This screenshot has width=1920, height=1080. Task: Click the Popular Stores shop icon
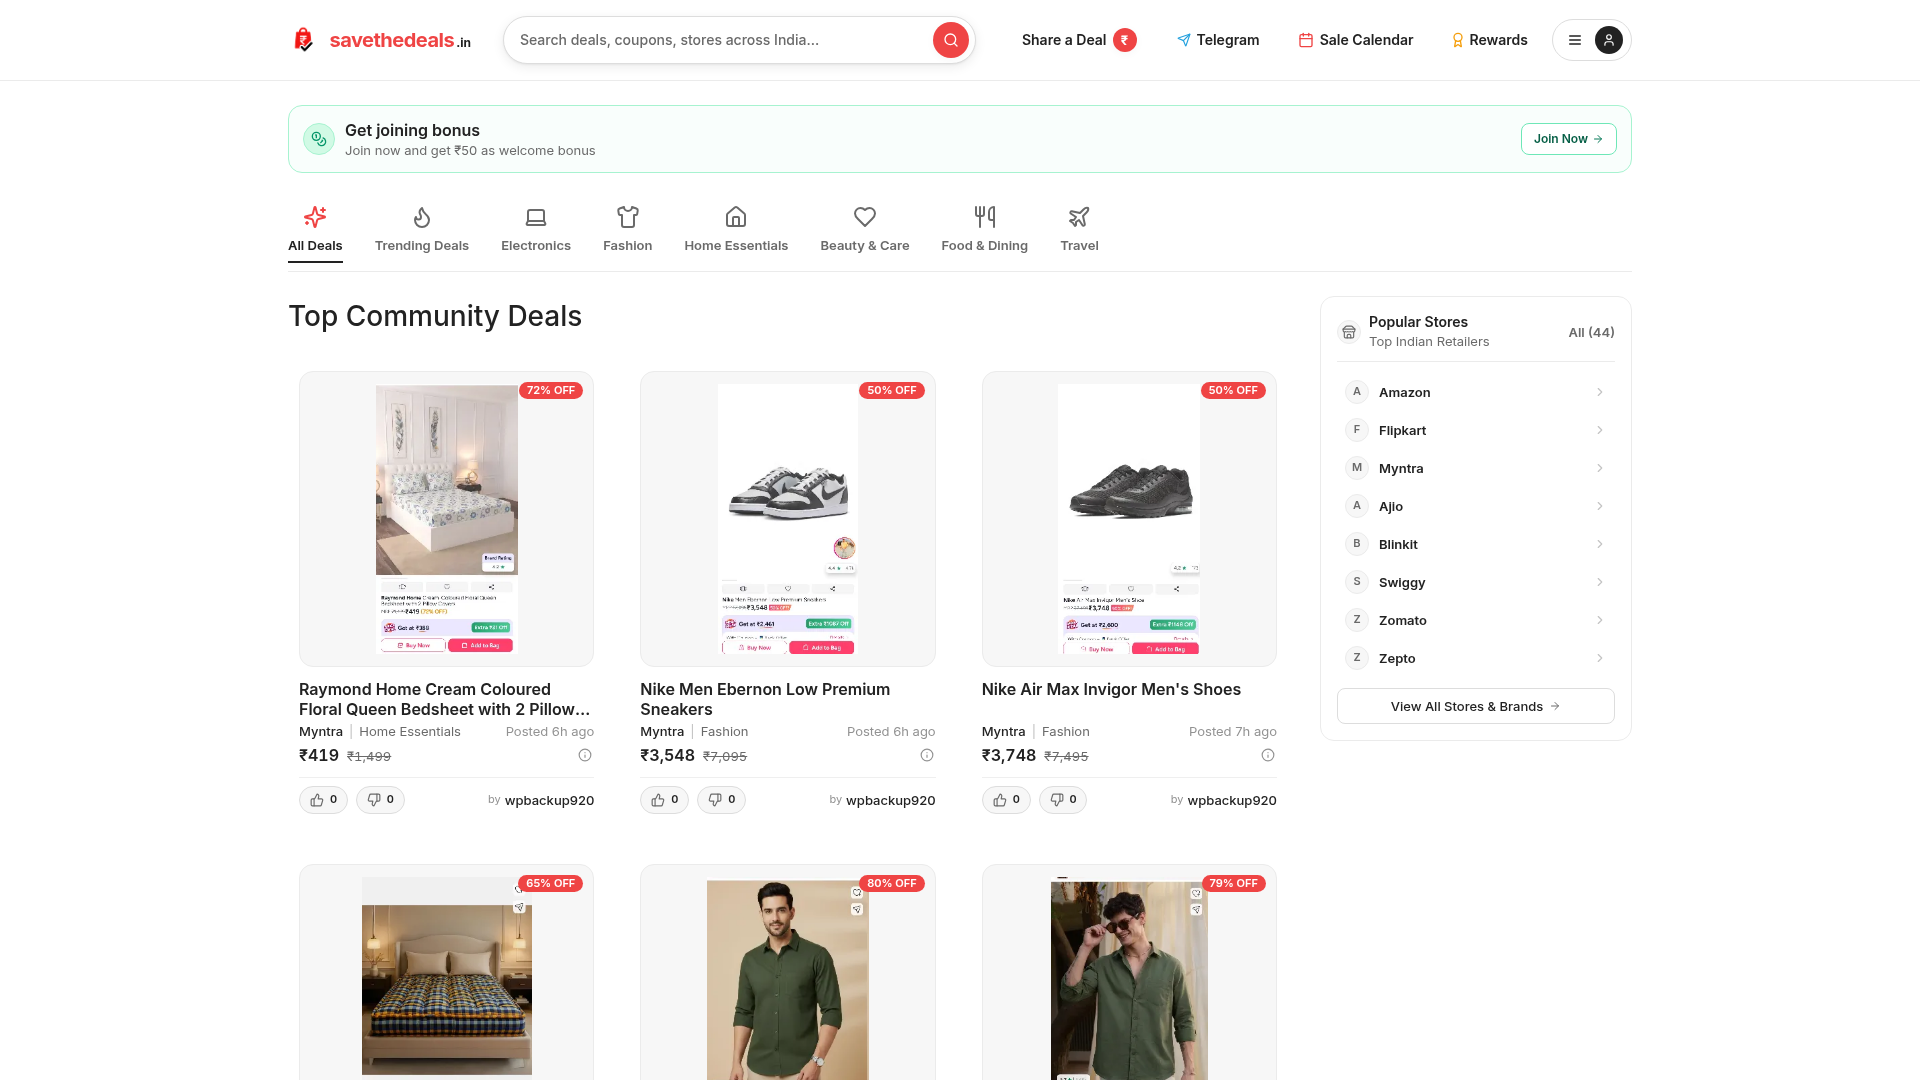(x=1349, y=332)
